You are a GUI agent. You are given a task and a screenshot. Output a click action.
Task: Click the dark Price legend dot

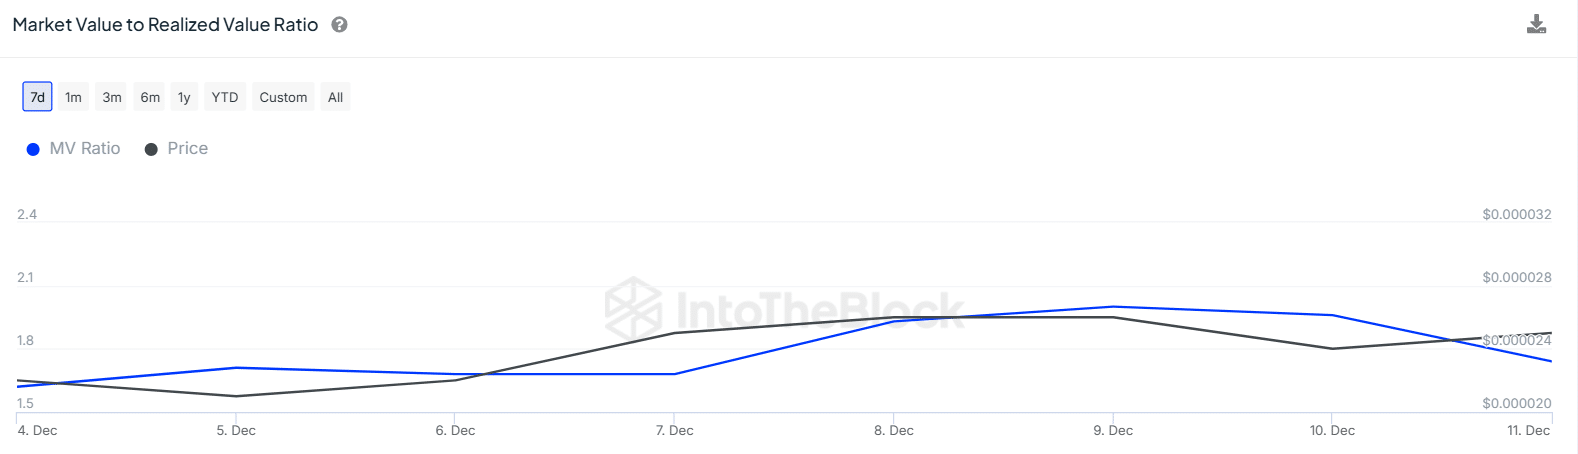click(x=151, y=149)
